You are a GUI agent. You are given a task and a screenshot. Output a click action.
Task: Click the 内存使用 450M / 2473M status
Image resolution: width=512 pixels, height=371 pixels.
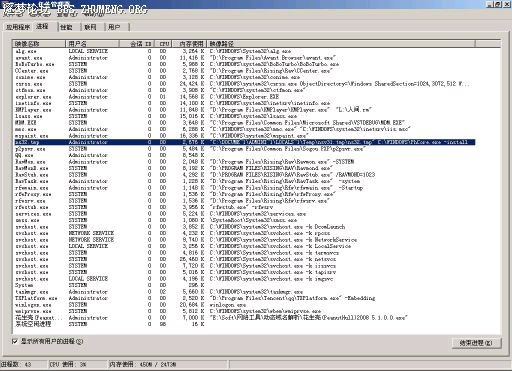coord(168,364)
